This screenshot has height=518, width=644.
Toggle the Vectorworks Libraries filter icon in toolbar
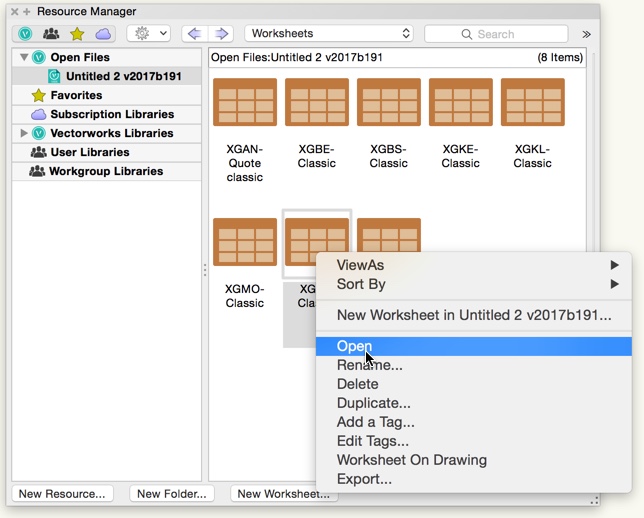pyautogui.click(x=25, y=34)
